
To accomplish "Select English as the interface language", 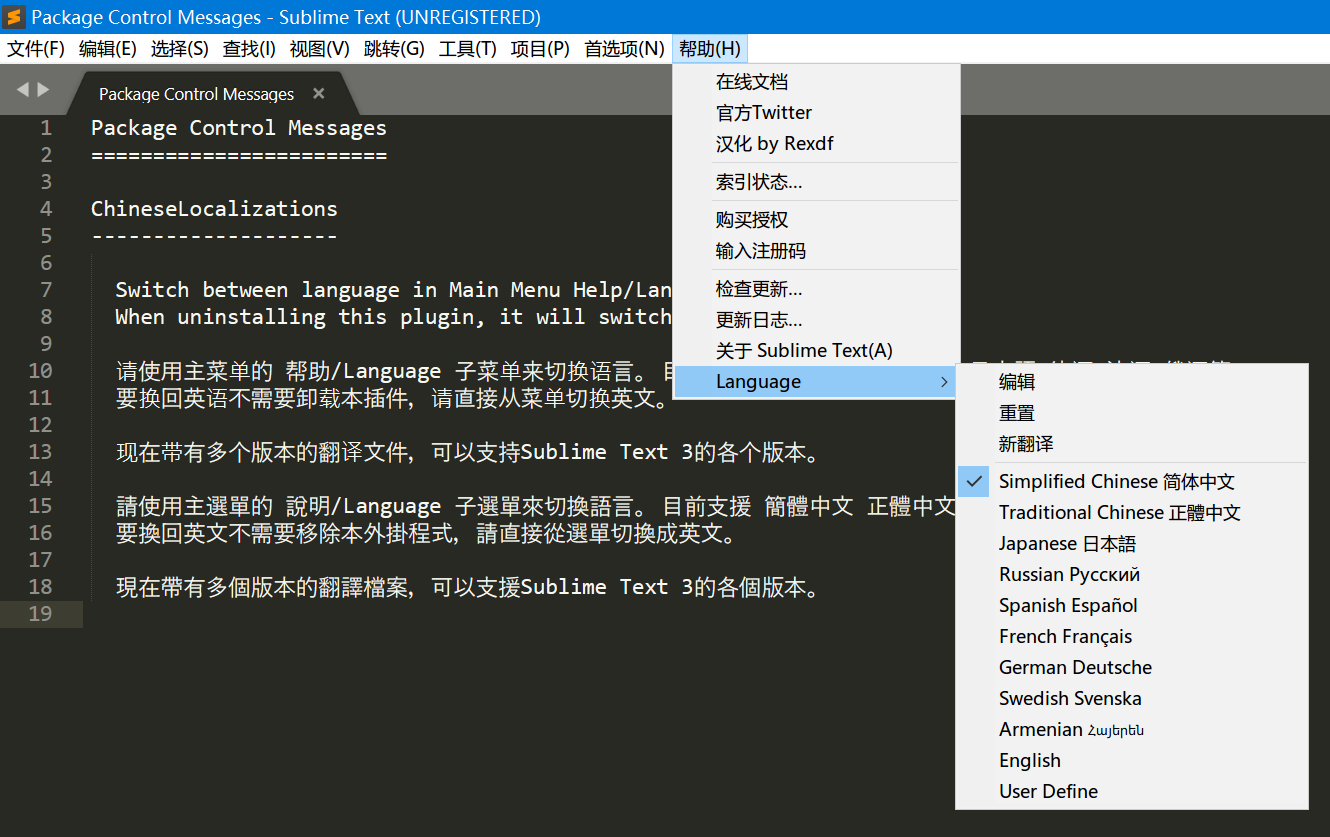I will [1029, 760].
